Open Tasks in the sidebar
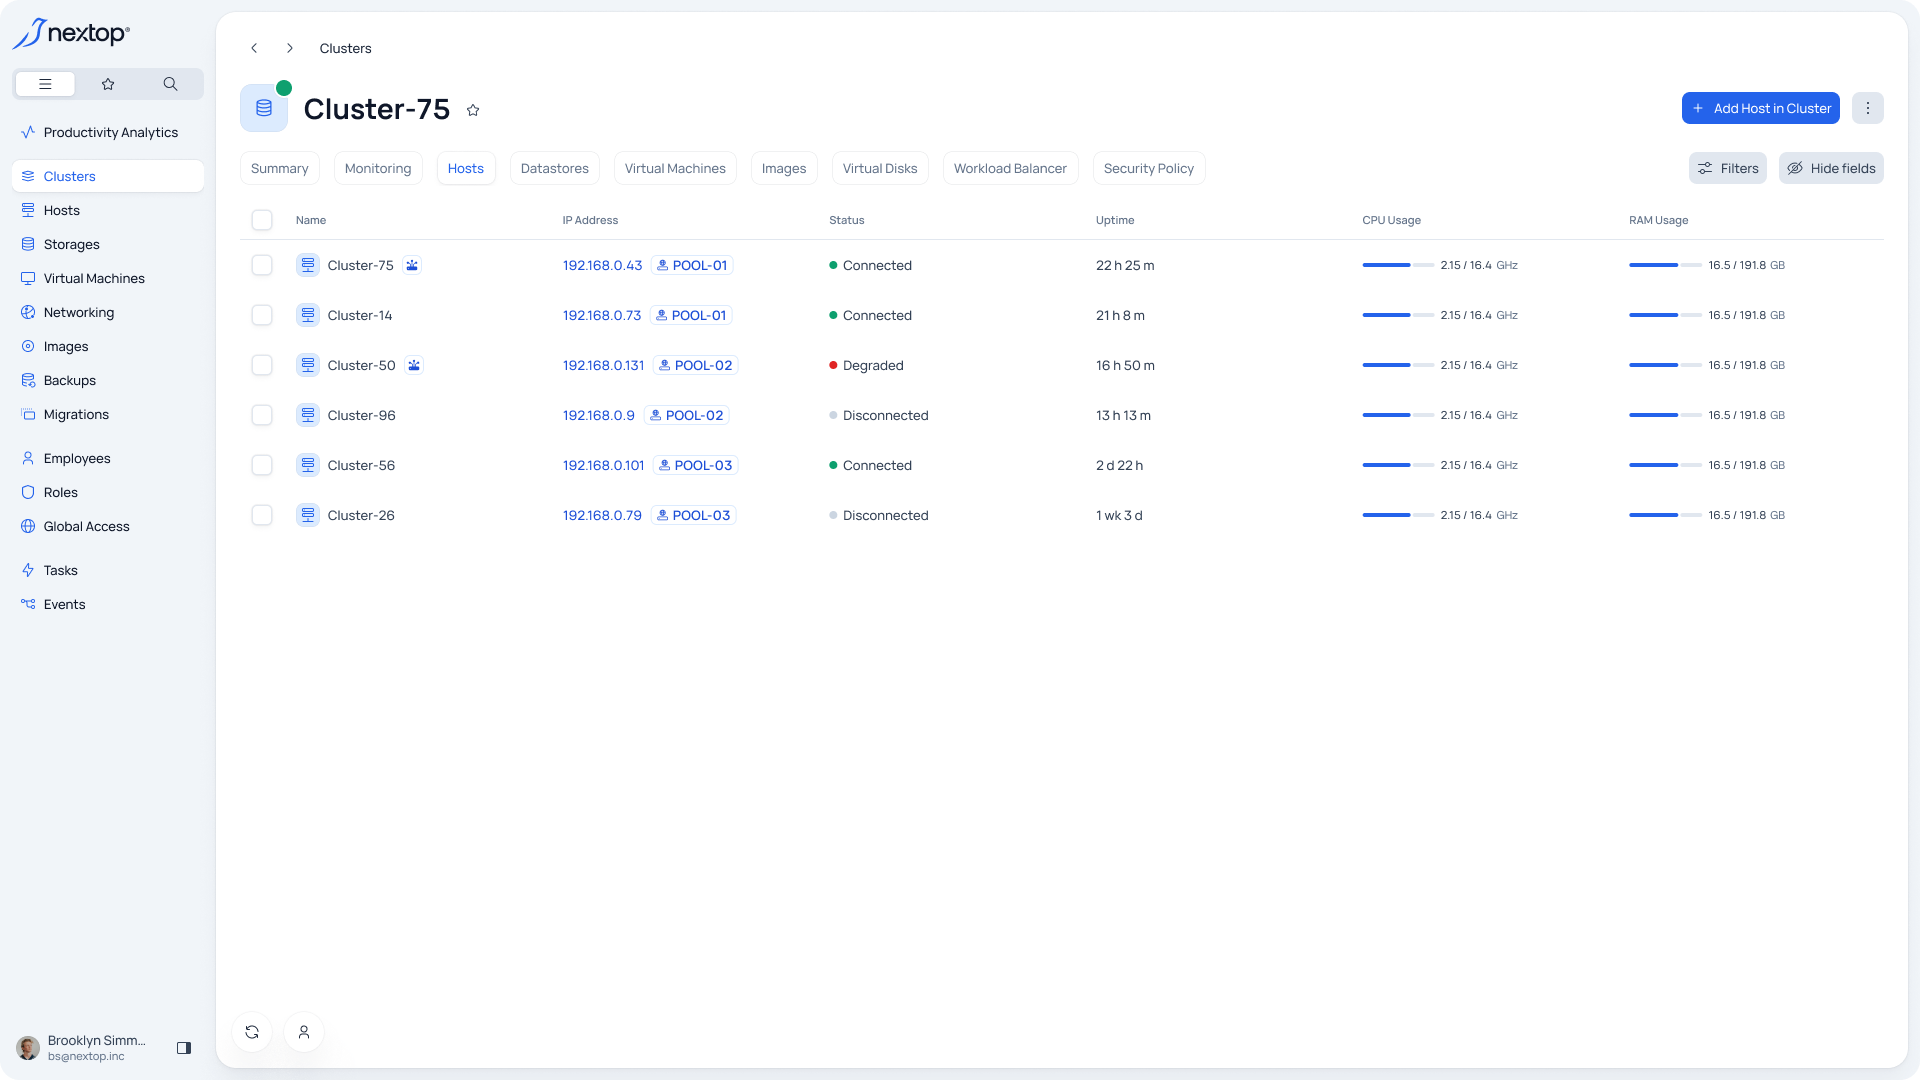 coord(108,570)
